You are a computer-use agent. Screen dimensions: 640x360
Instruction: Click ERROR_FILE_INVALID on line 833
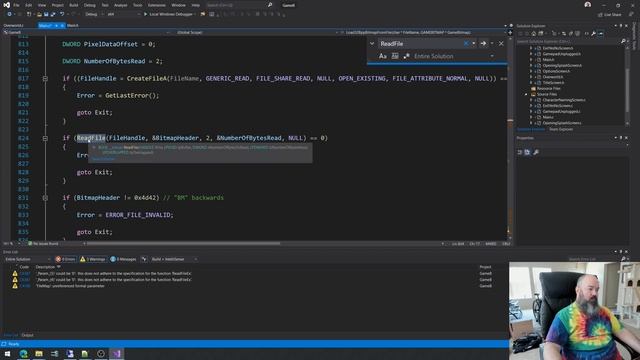tap(139, 215)
